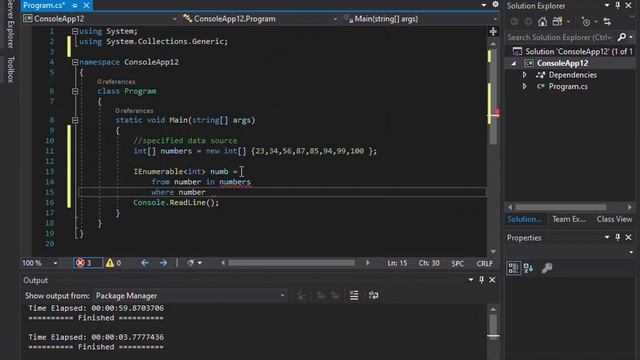
Task: Click the Ch: 30 status indicator
Action: point(429,263)
